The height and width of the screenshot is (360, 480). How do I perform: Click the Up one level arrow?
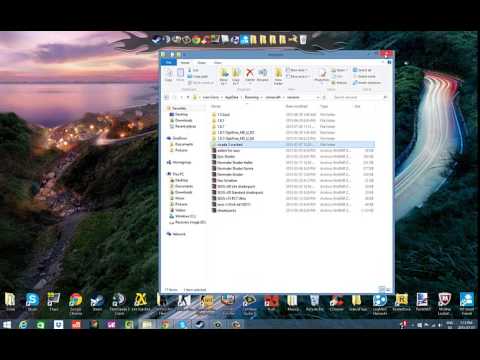tap(188, 97)
